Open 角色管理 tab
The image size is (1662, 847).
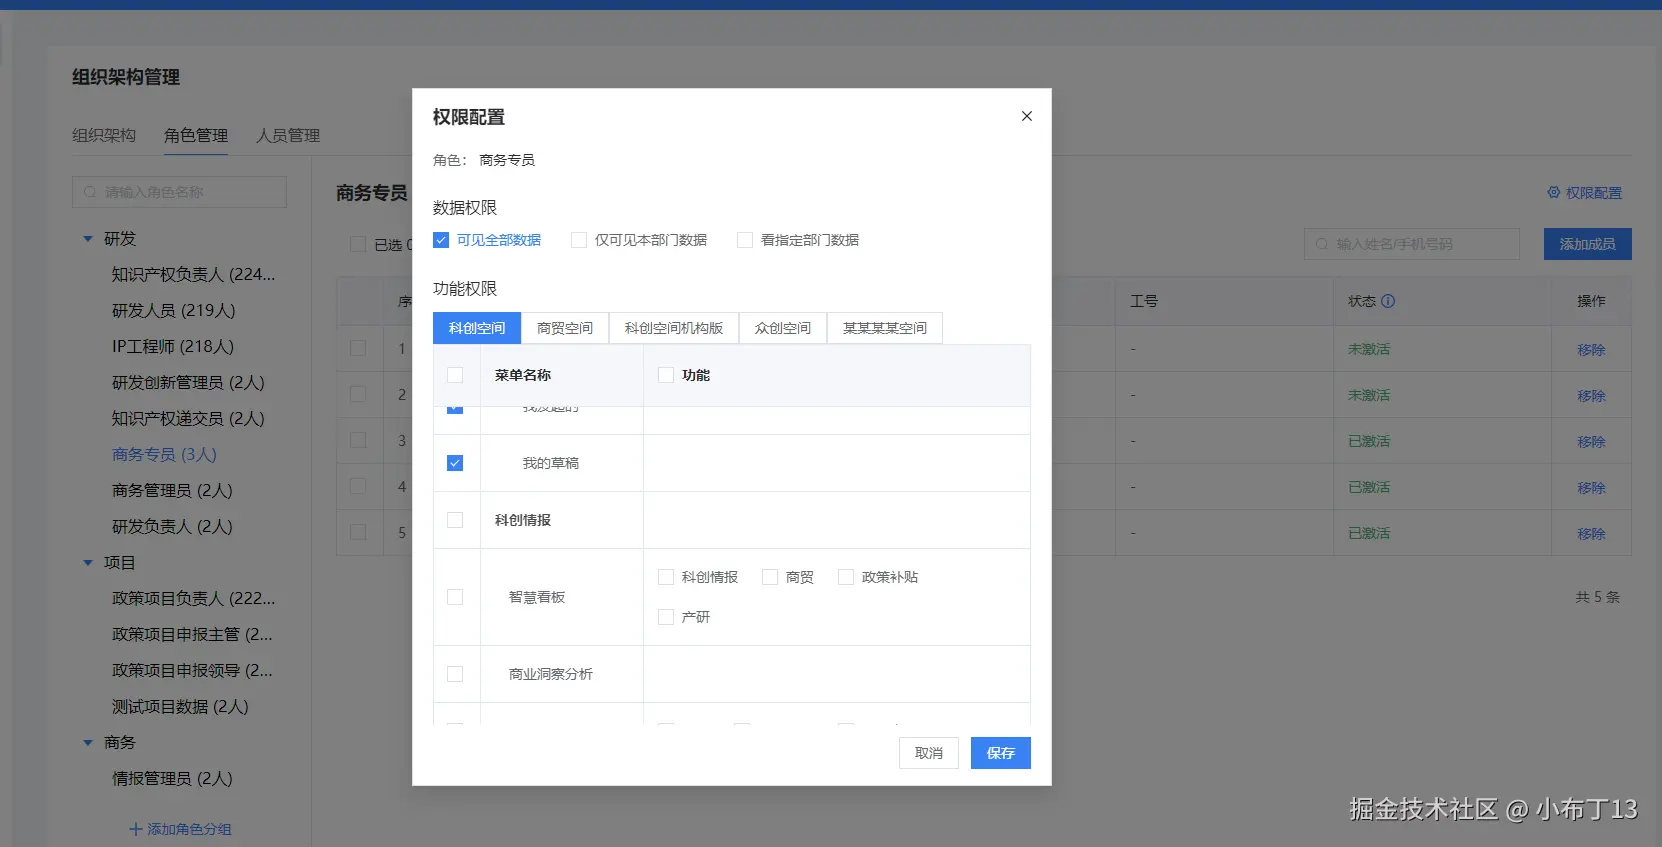pos(196,135)
